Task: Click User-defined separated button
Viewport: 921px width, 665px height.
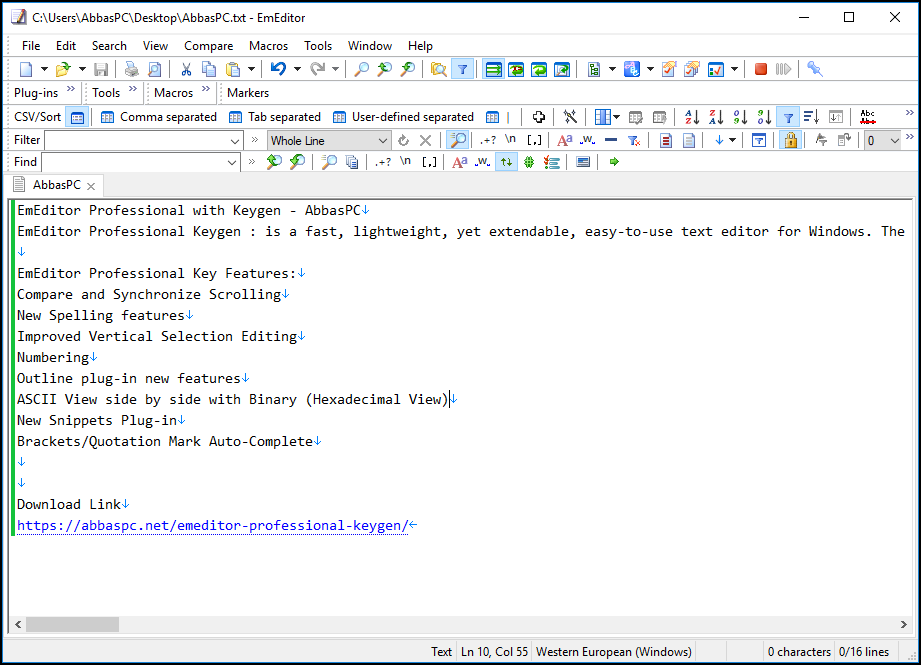Action: click(404, 117)
